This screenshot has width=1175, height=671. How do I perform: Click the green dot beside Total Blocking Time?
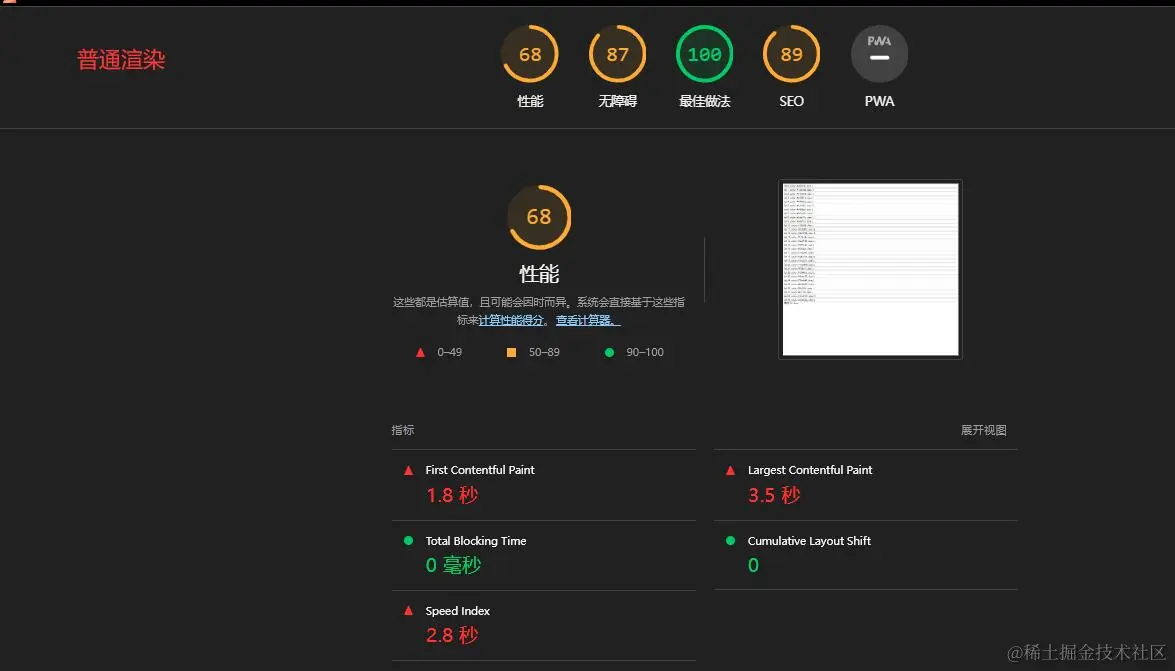[x=408, y=541]
